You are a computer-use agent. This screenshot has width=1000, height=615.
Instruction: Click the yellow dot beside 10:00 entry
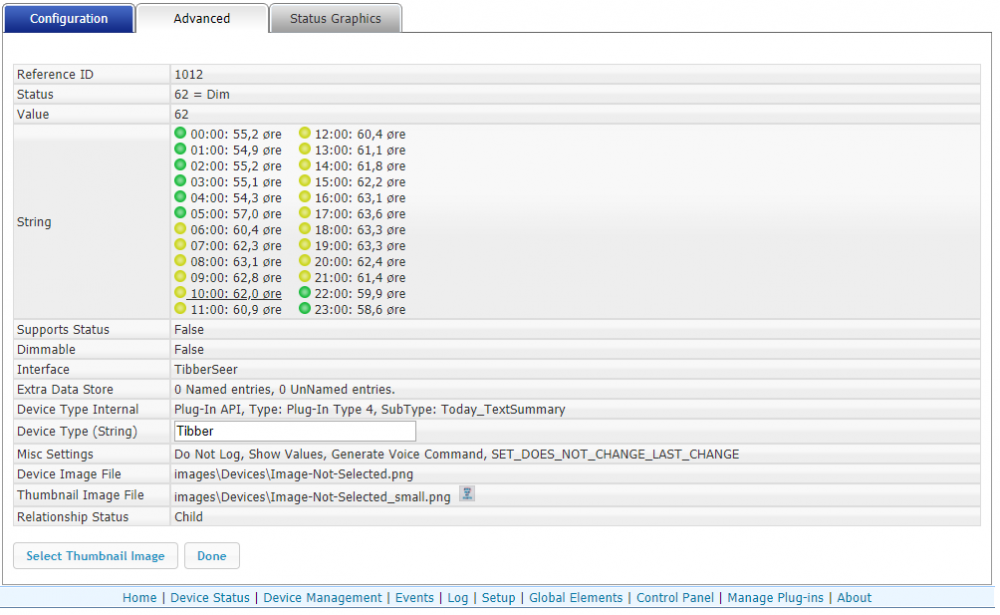tap(180, 293)
